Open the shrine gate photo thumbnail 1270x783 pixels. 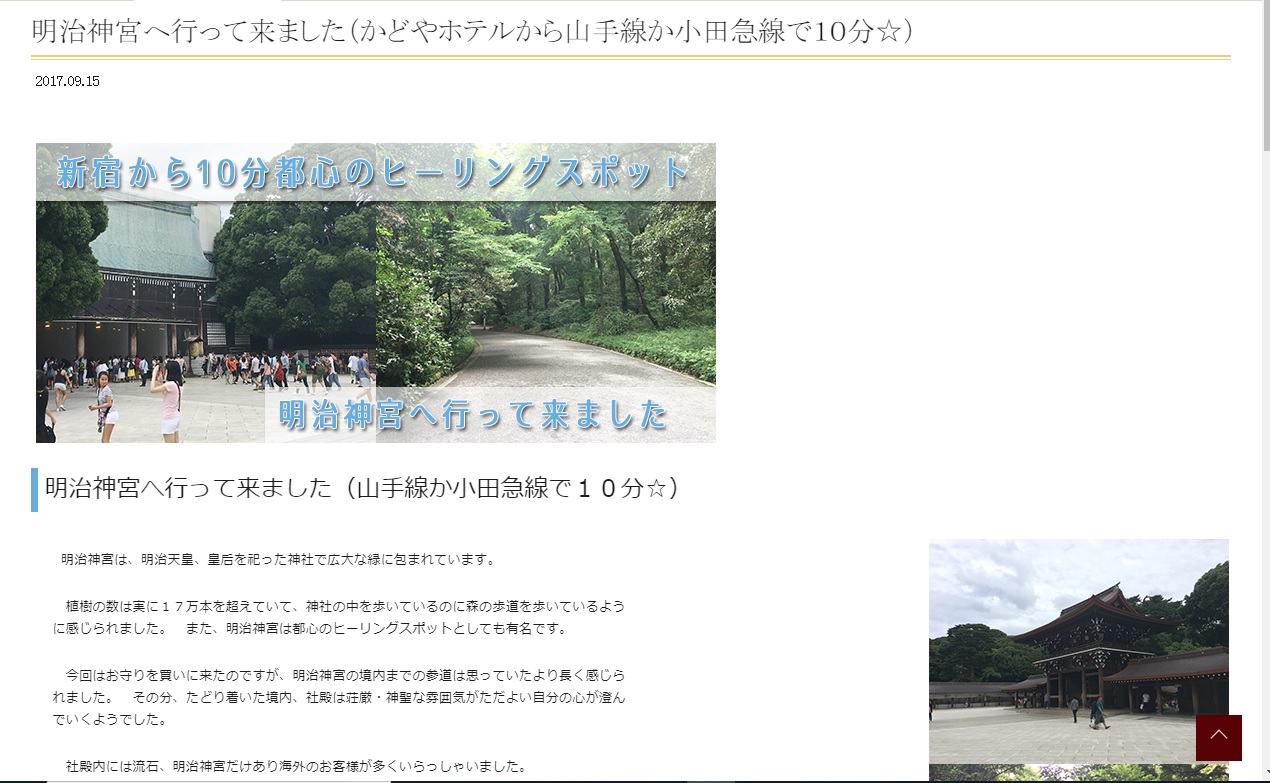click(x=1079, y=652)
